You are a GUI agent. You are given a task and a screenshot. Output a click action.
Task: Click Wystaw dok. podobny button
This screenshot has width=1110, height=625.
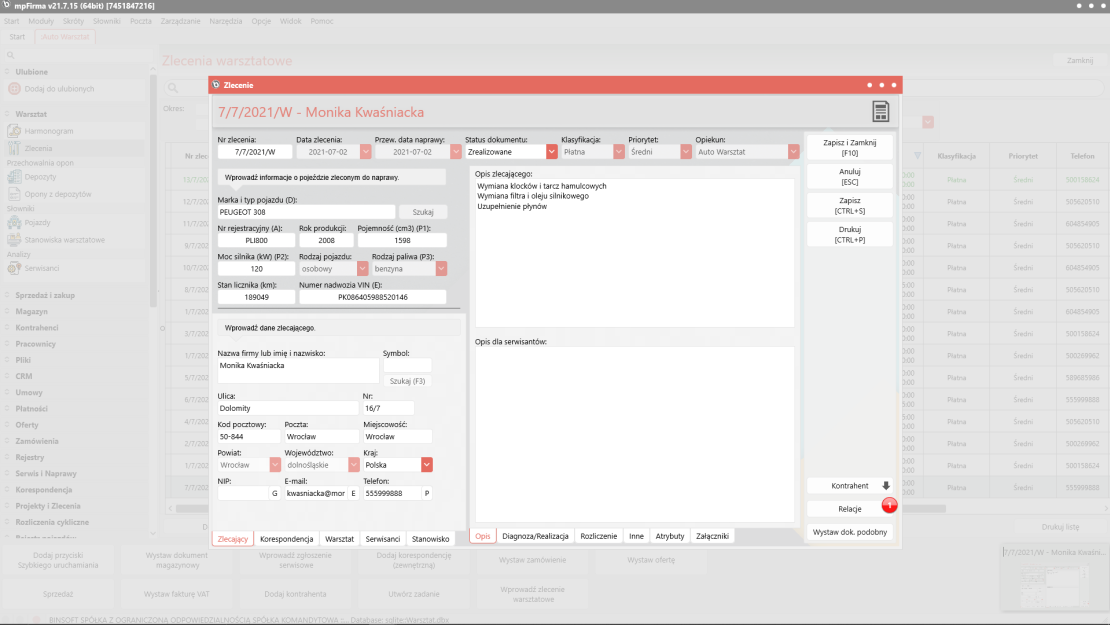849,532
